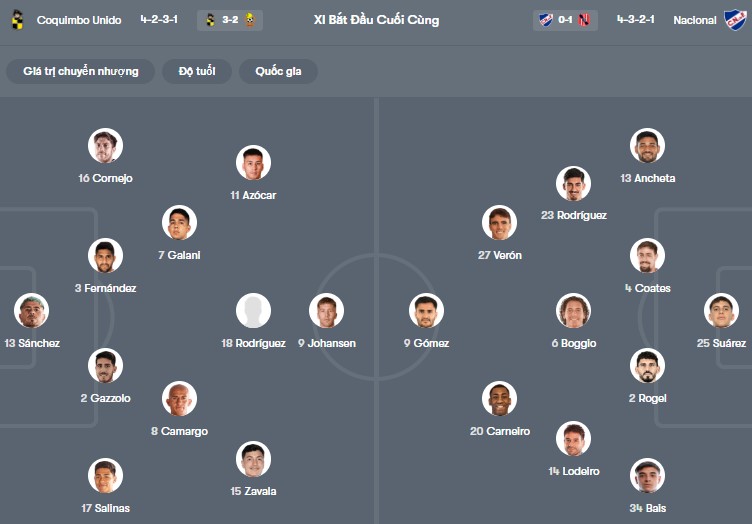This screenshot has width=752, height=524.
Task: Toggle the Quốc gia filter chip
Action: tap(277, 71)
